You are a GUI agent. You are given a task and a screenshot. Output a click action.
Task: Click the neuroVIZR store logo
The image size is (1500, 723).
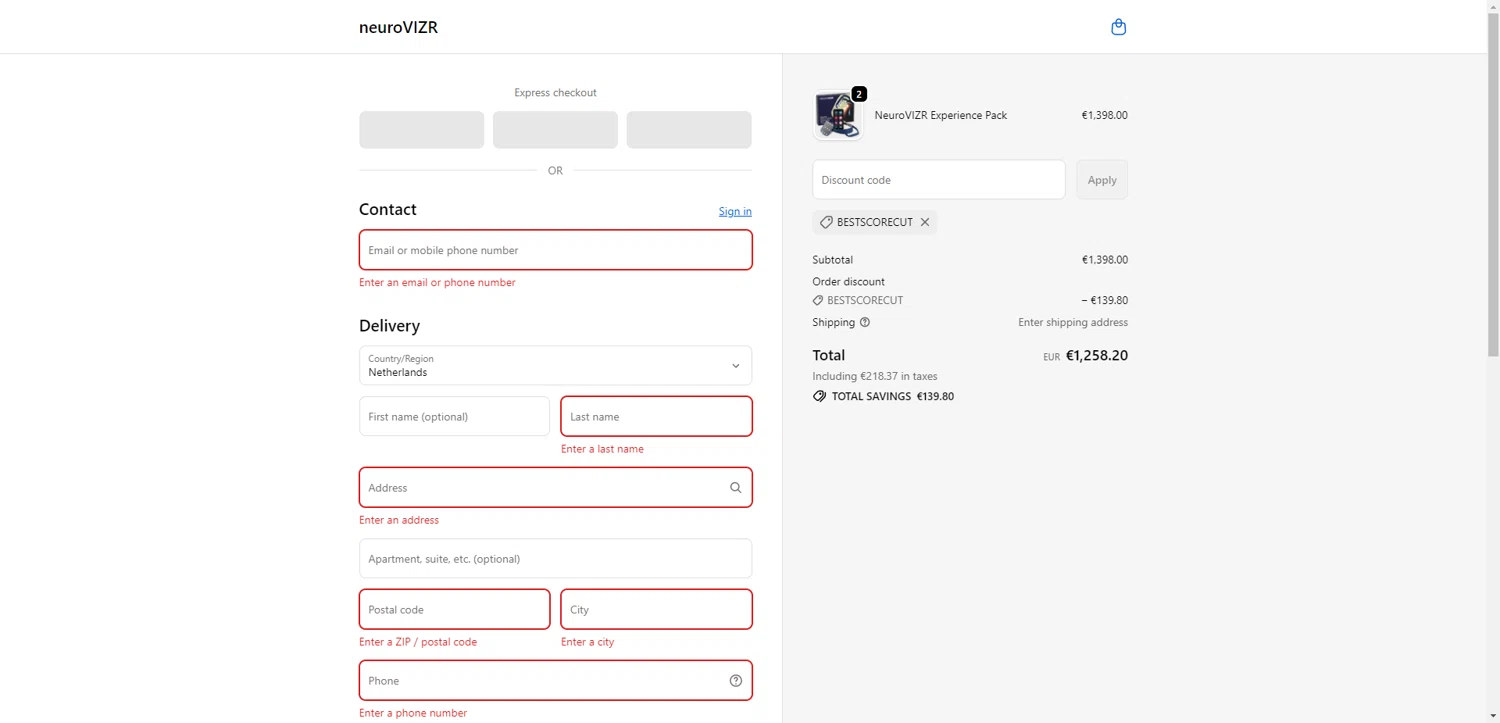(x=398, y=27)
